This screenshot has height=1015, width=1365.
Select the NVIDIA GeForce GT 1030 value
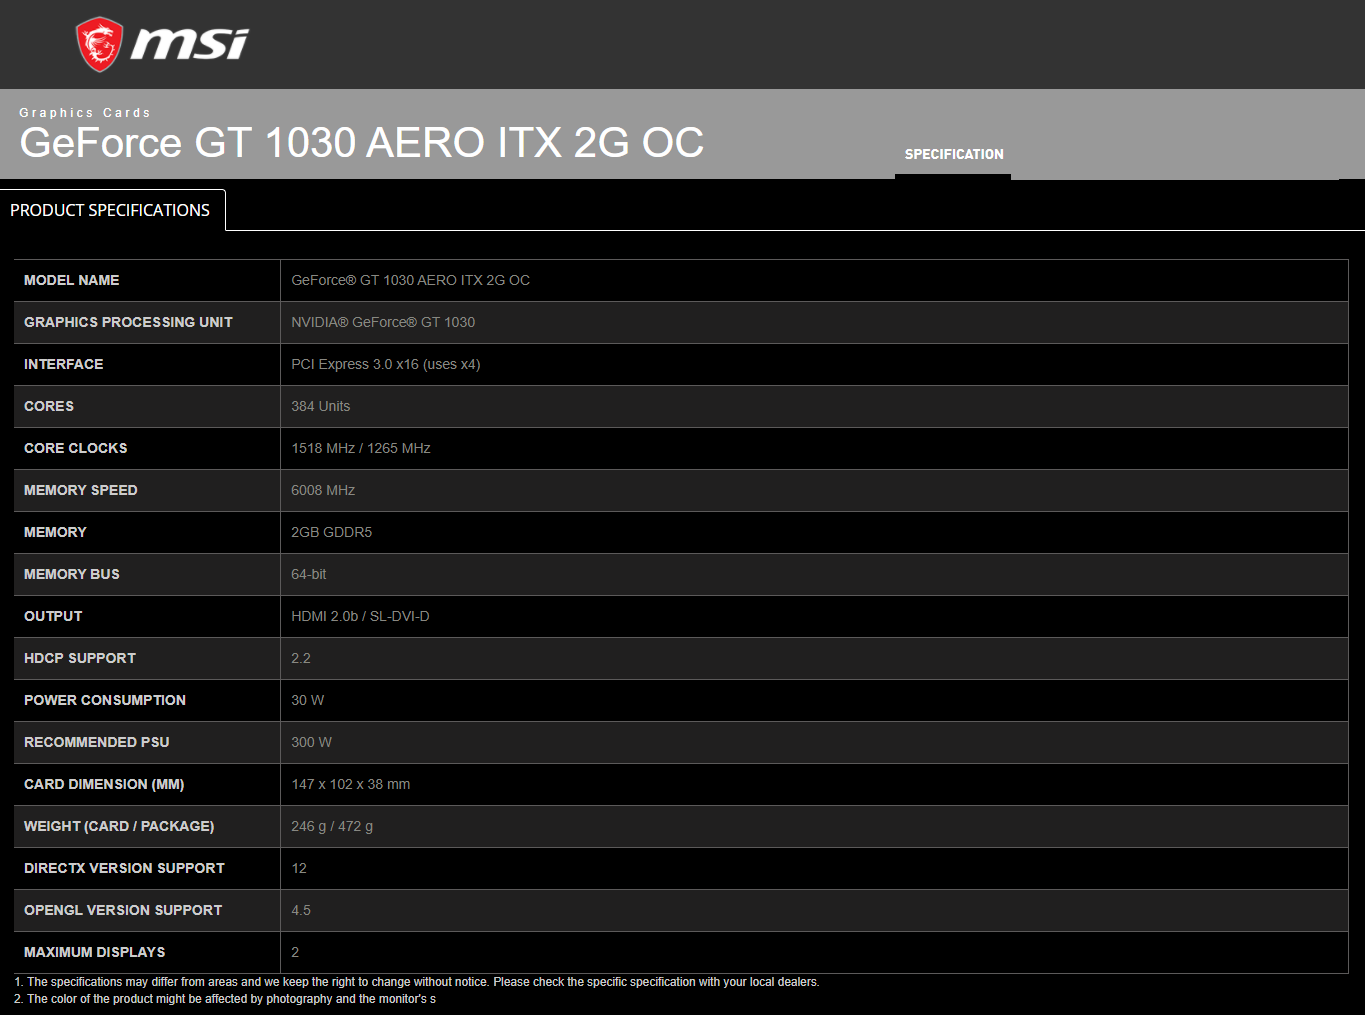(x=383, y=322)
